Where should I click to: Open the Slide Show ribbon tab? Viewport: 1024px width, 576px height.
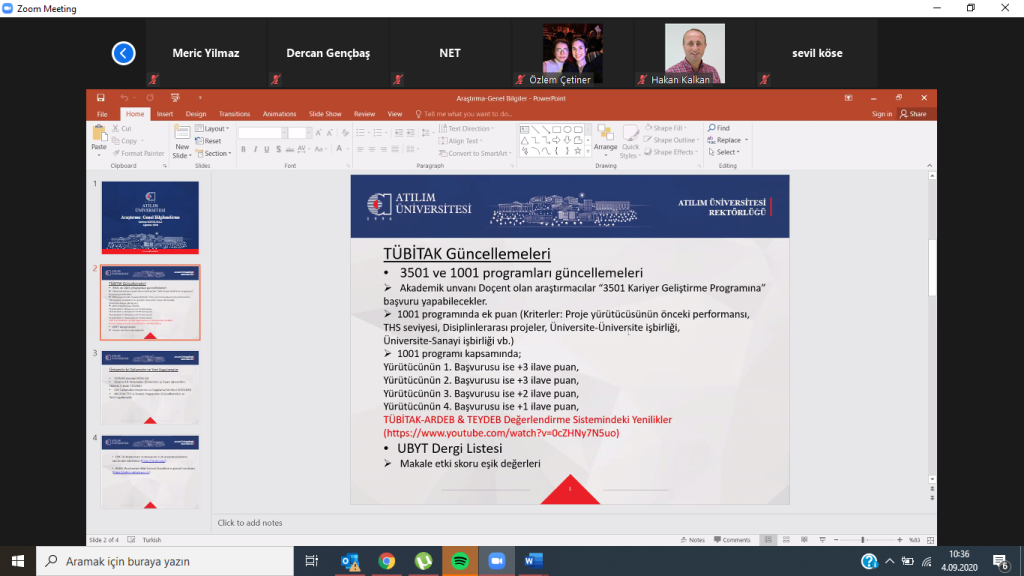pyautogui.click(x=325, y=114)
